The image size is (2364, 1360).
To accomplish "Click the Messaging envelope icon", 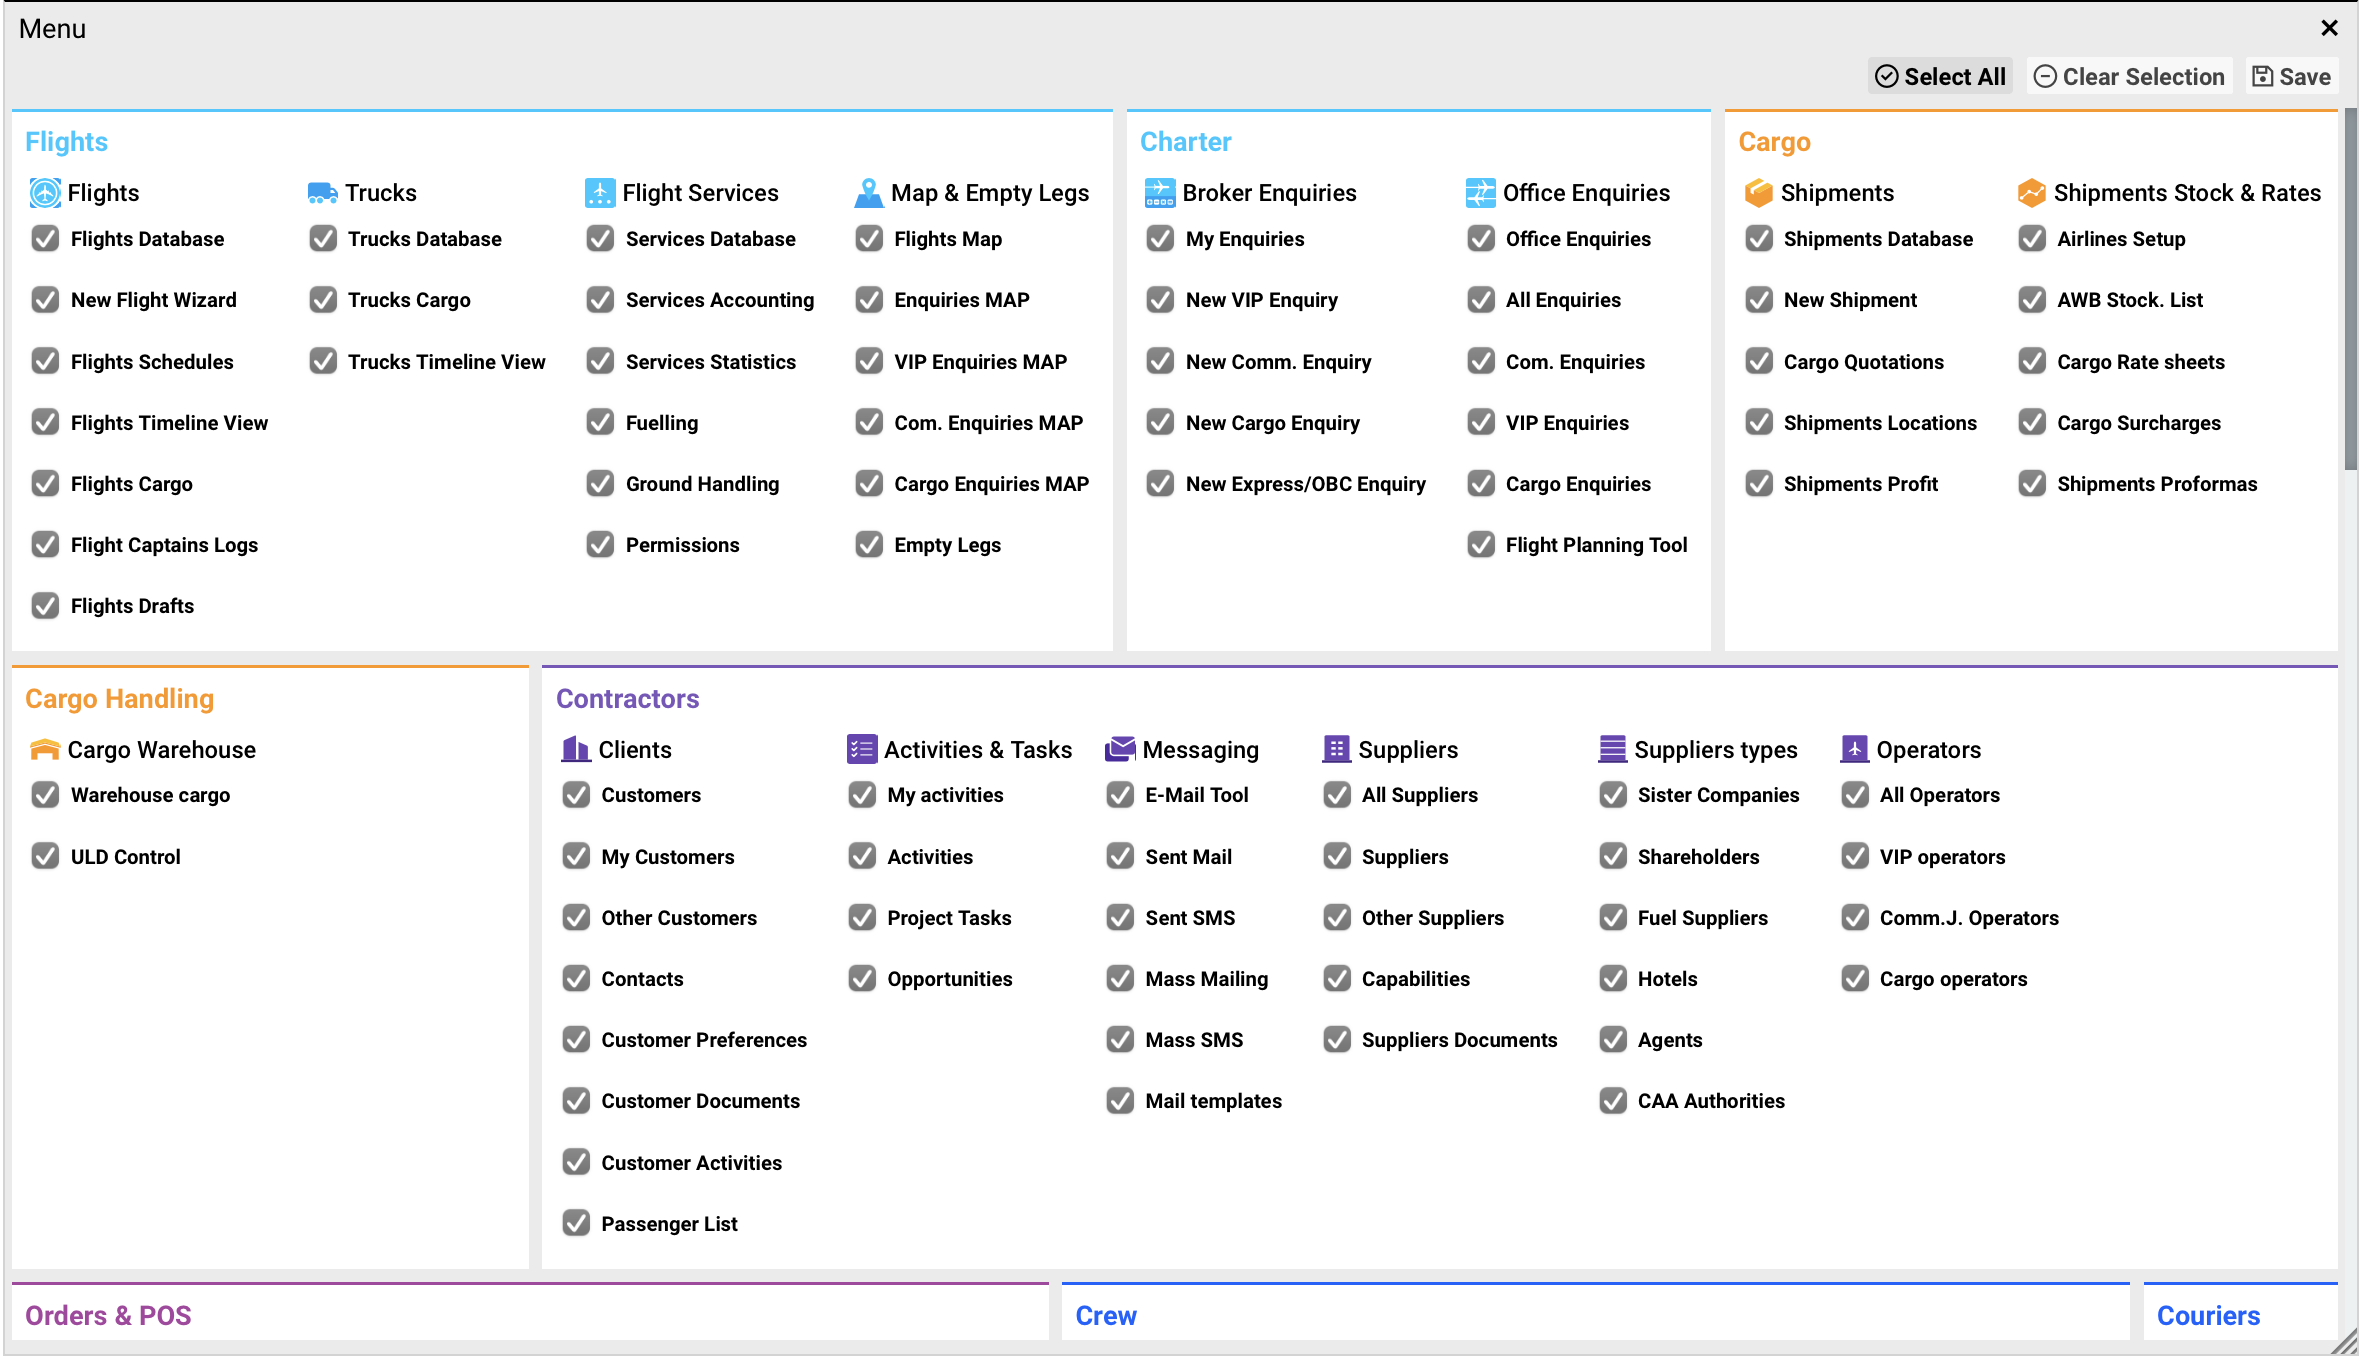I will (x=1120, y=750).
